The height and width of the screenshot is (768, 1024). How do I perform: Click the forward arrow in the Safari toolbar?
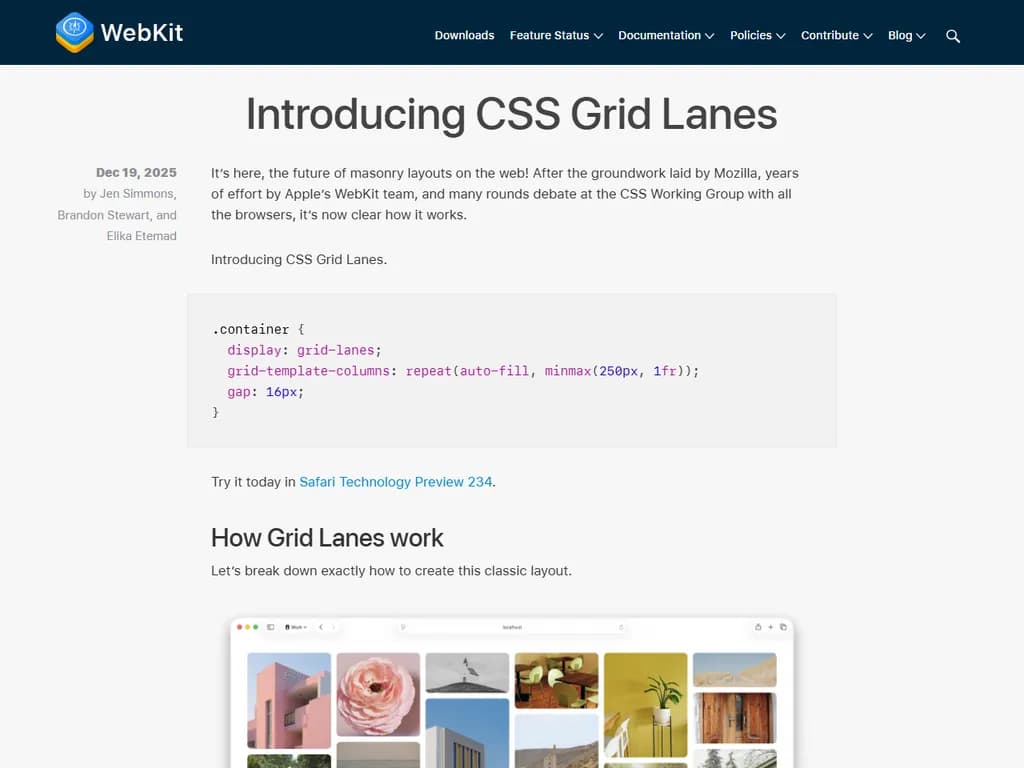pos(333,625)
